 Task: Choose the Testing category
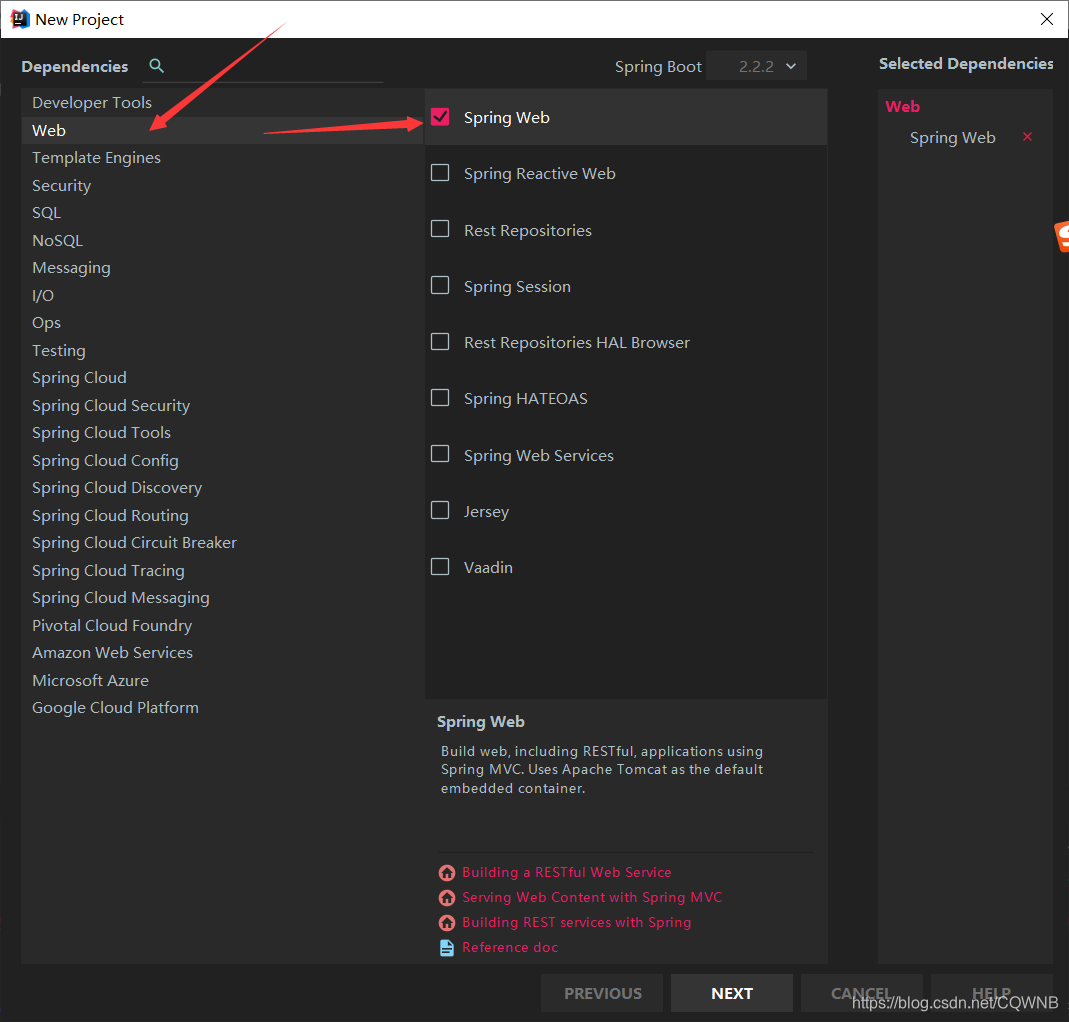point(222,350)
